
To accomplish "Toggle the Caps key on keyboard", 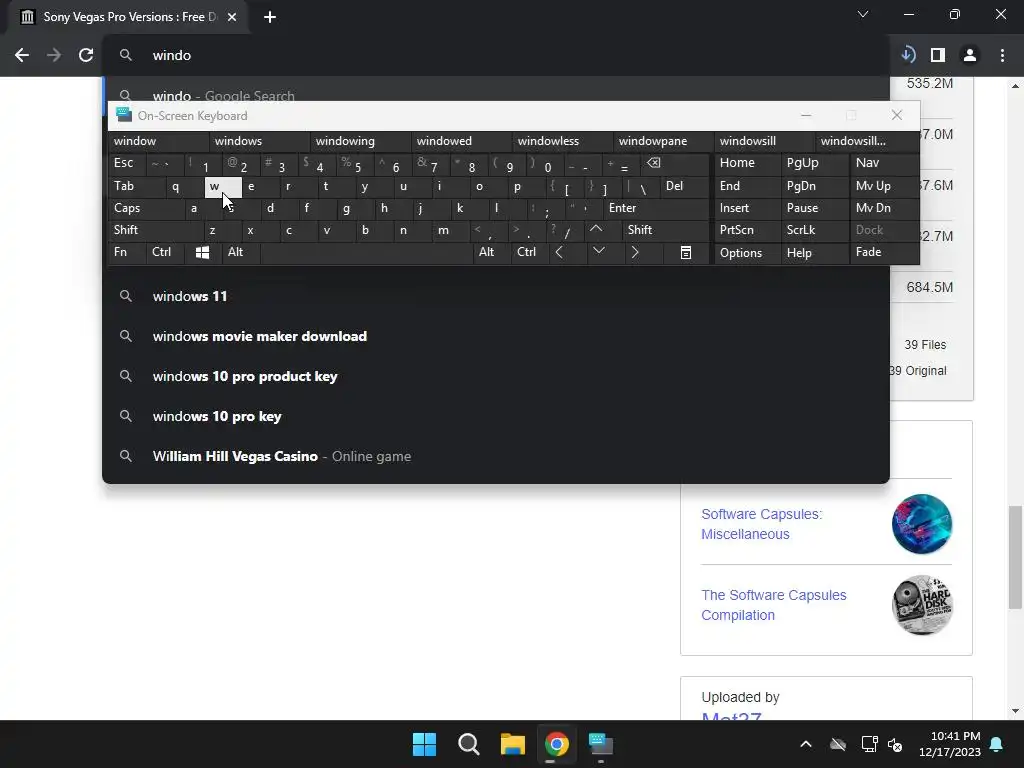I will coord(146,208).
